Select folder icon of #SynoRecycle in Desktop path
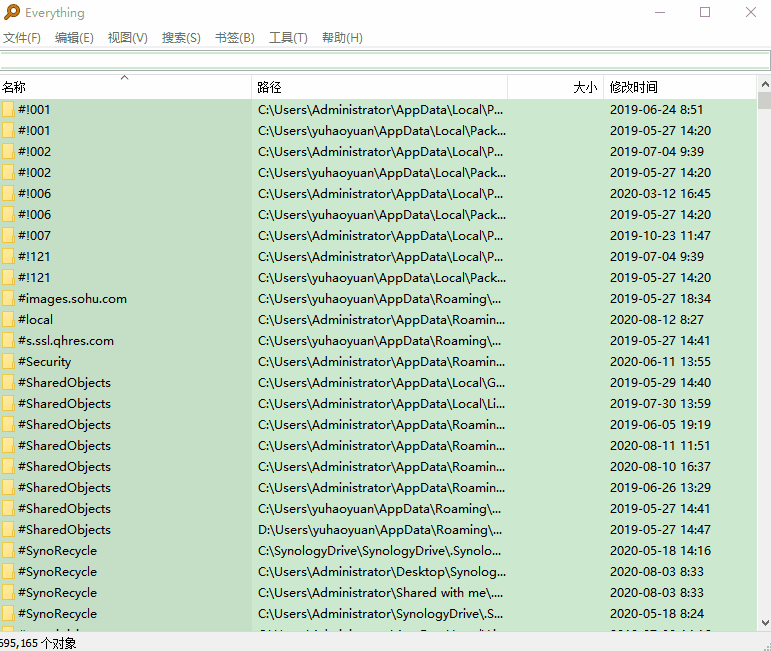The width and height of the screenshot is (771, 651). pos(8,572)
